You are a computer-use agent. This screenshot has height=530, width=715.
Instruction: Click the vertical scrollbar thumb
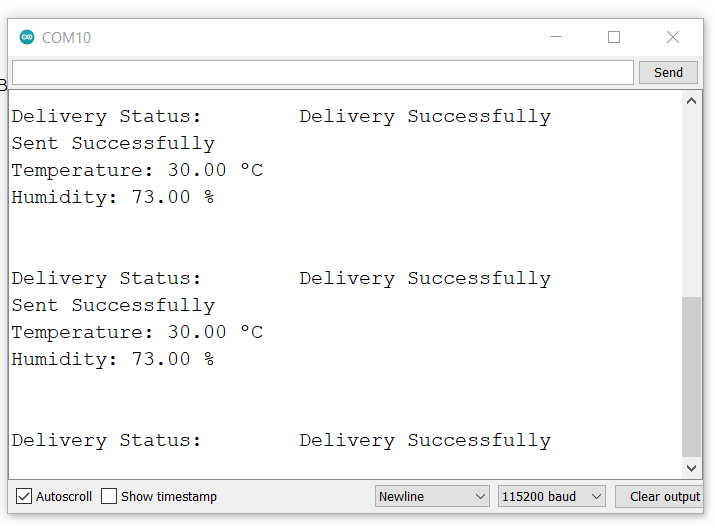pyautogui.click(x=692, y=375)
